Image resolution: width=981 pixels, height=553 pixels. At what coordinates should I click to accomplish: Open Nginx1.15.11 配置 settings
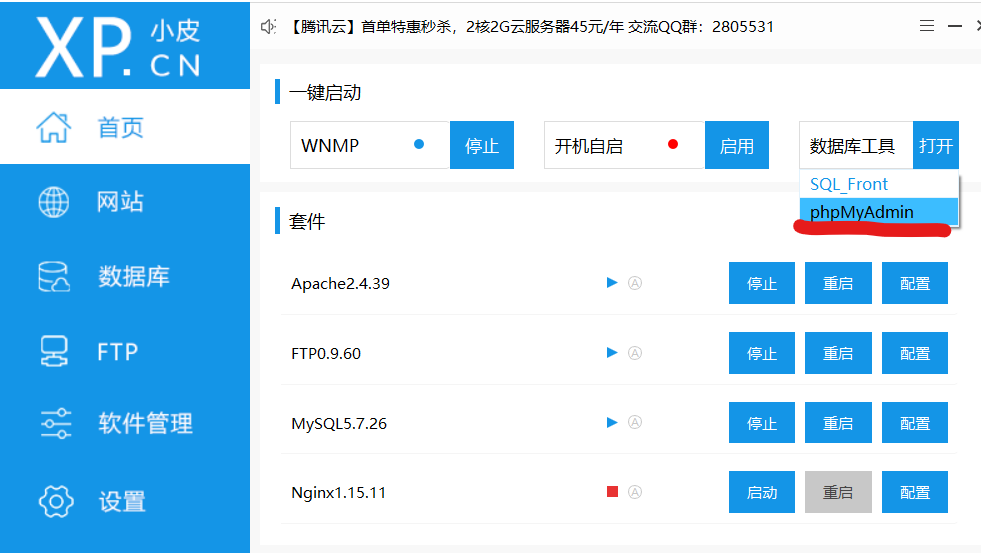[915, 492]
